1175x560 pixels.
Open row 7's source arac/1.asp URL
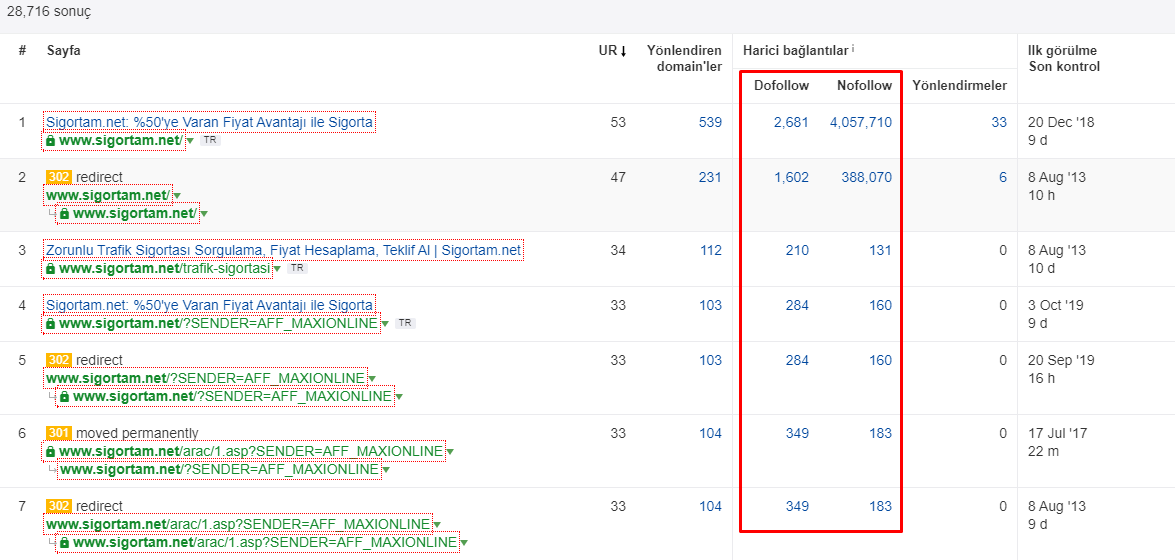(x=238, y=524)
